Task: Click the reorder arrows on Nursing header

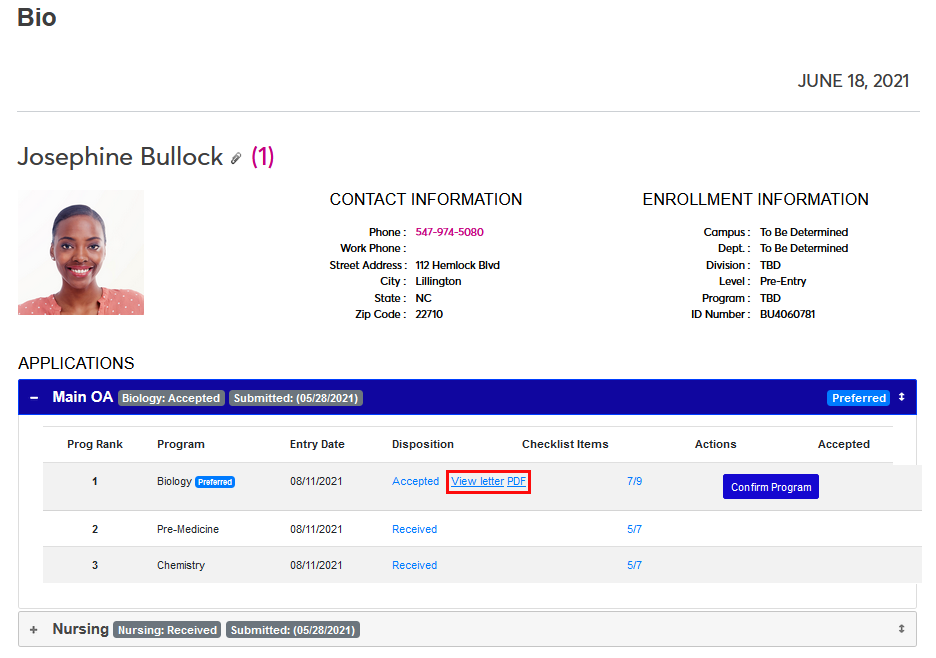Action: click(x=901, y=629)
